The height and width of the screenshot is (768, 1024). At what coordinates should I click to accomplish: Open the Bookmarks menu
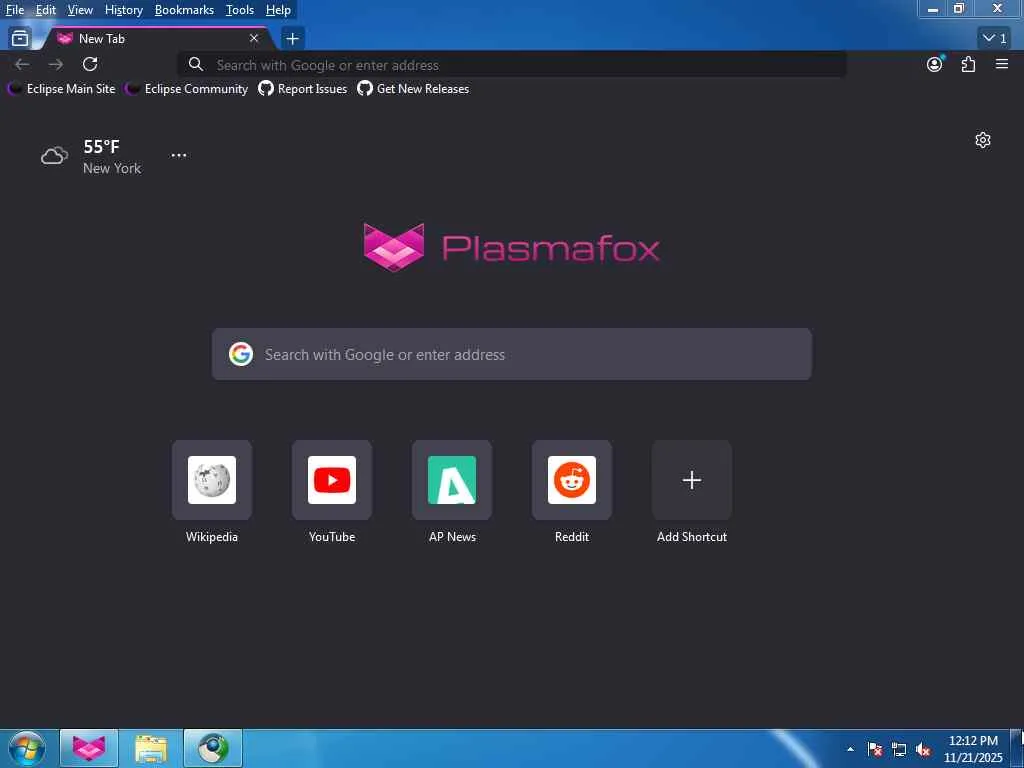click(x=184, y=10)
